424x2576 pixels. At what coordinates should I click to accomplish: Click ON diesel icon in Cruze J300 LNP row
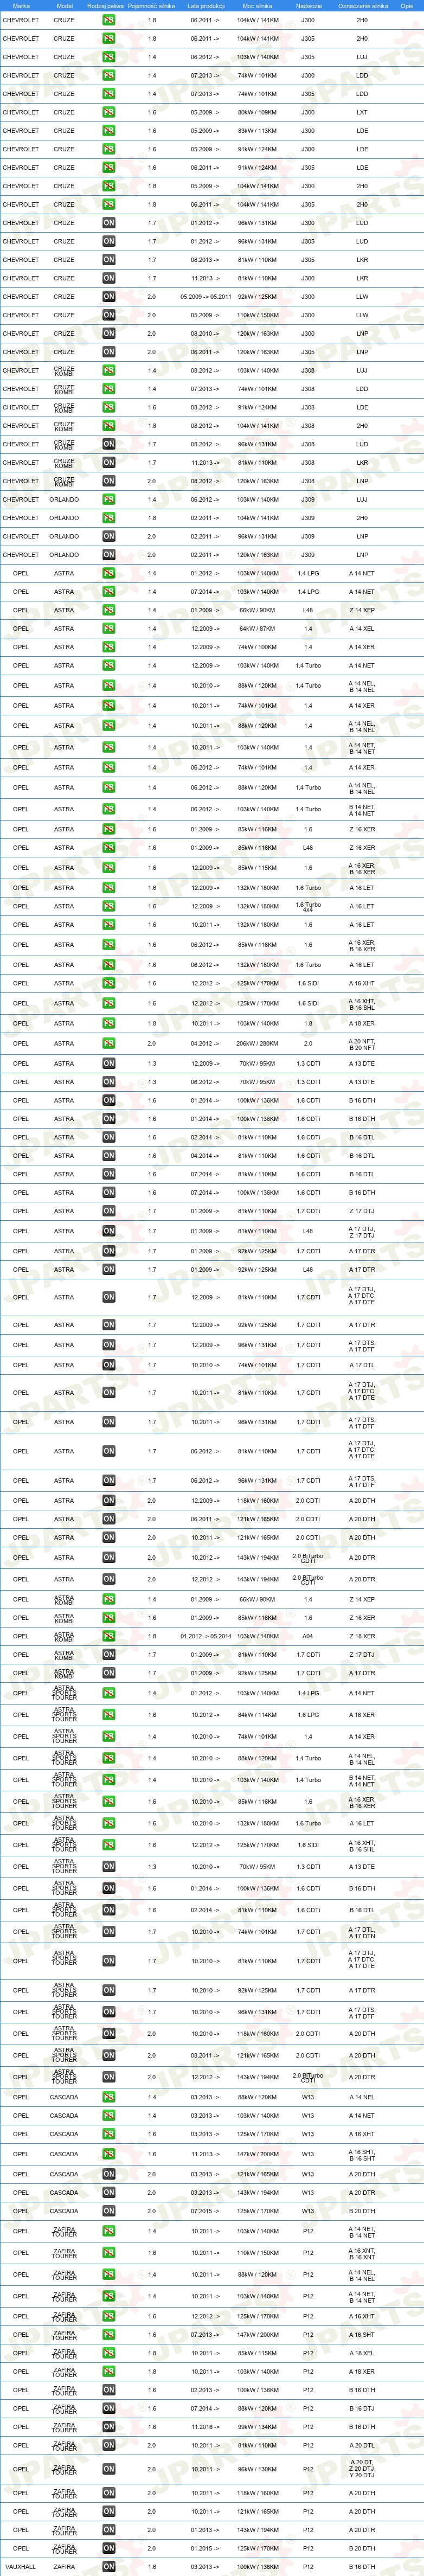pos(108,334)
